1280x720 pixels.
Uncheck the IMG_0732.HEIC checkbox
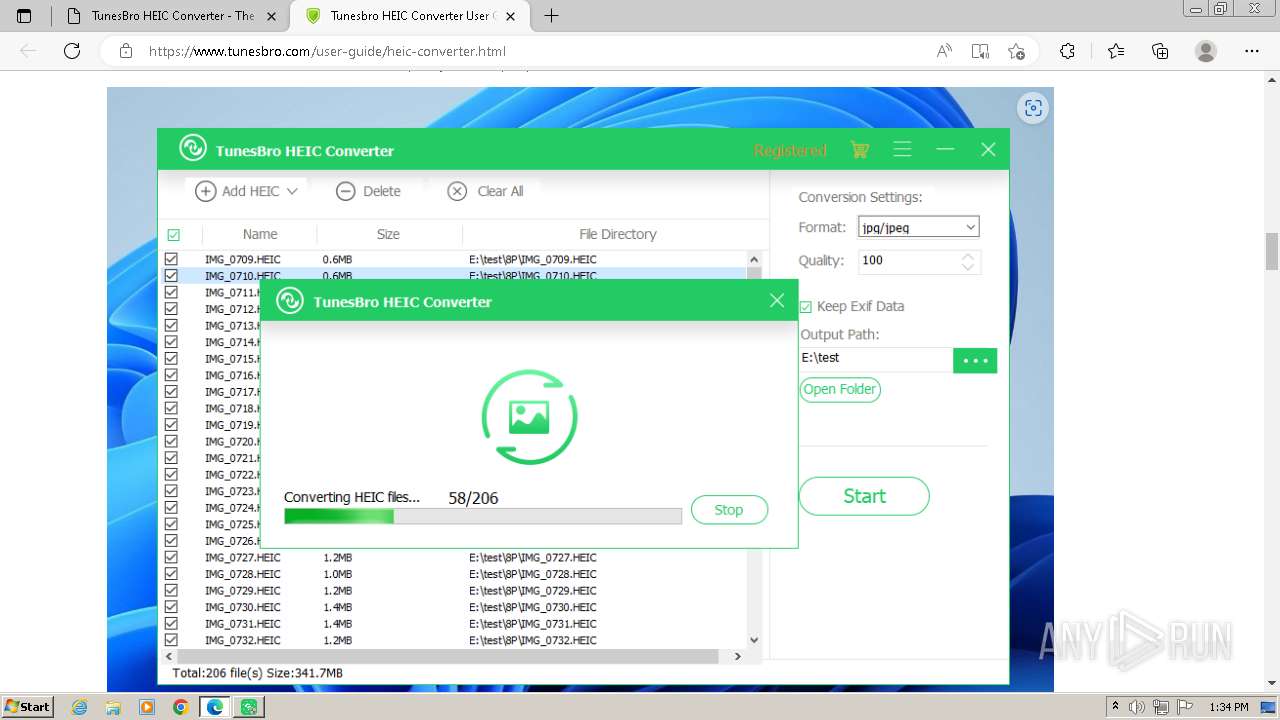point(171,640)
